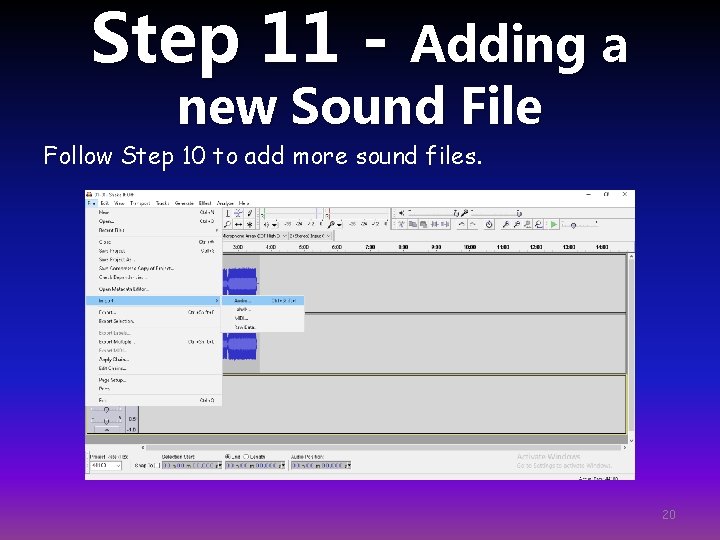Click the microphone icon in mixer toolbar
Image resolution: width=720 pixels, height=540 pixels.
tap(465, 213)
